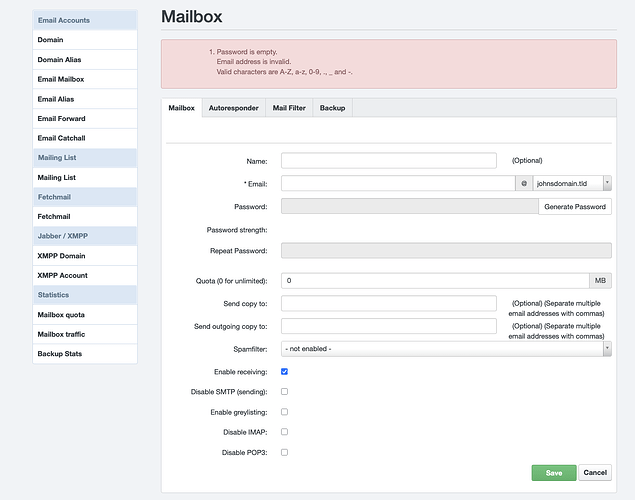Click the green Save button
The width and height of the screenshot is (635, 500).
(554, 473)
